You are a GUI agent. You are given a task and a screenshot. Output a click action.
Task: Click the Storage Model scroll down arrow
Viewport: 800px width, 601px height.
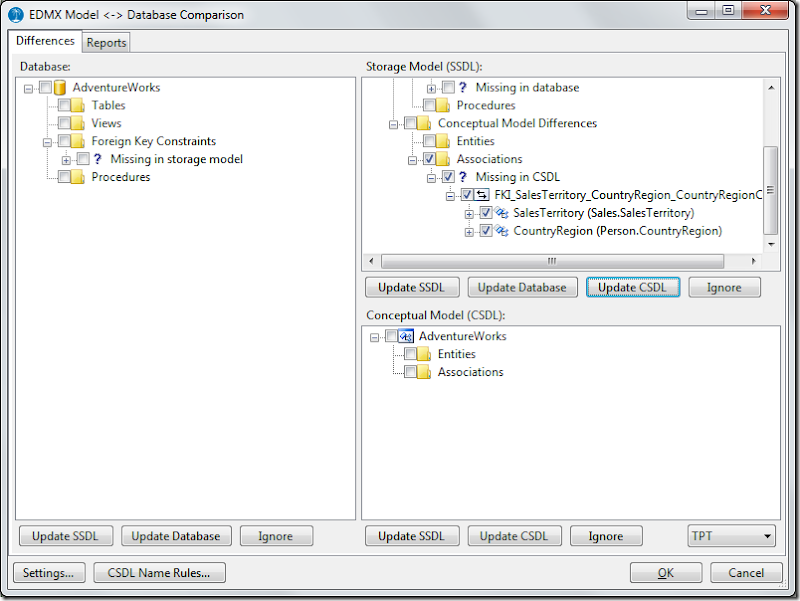pyautogui.click(x=771, y=244)
